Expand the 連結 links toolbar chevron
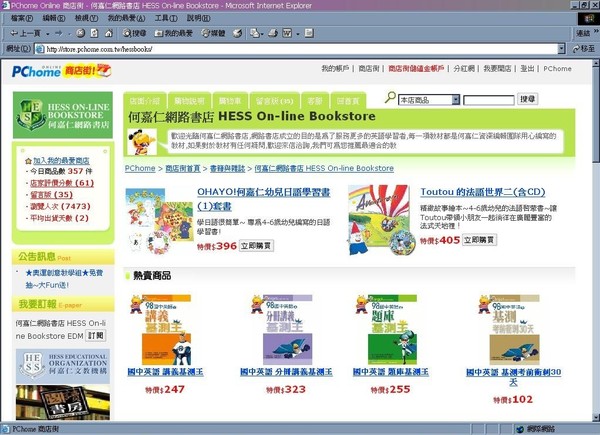Screen dimensions: 600x435 [x=596, y=32]
